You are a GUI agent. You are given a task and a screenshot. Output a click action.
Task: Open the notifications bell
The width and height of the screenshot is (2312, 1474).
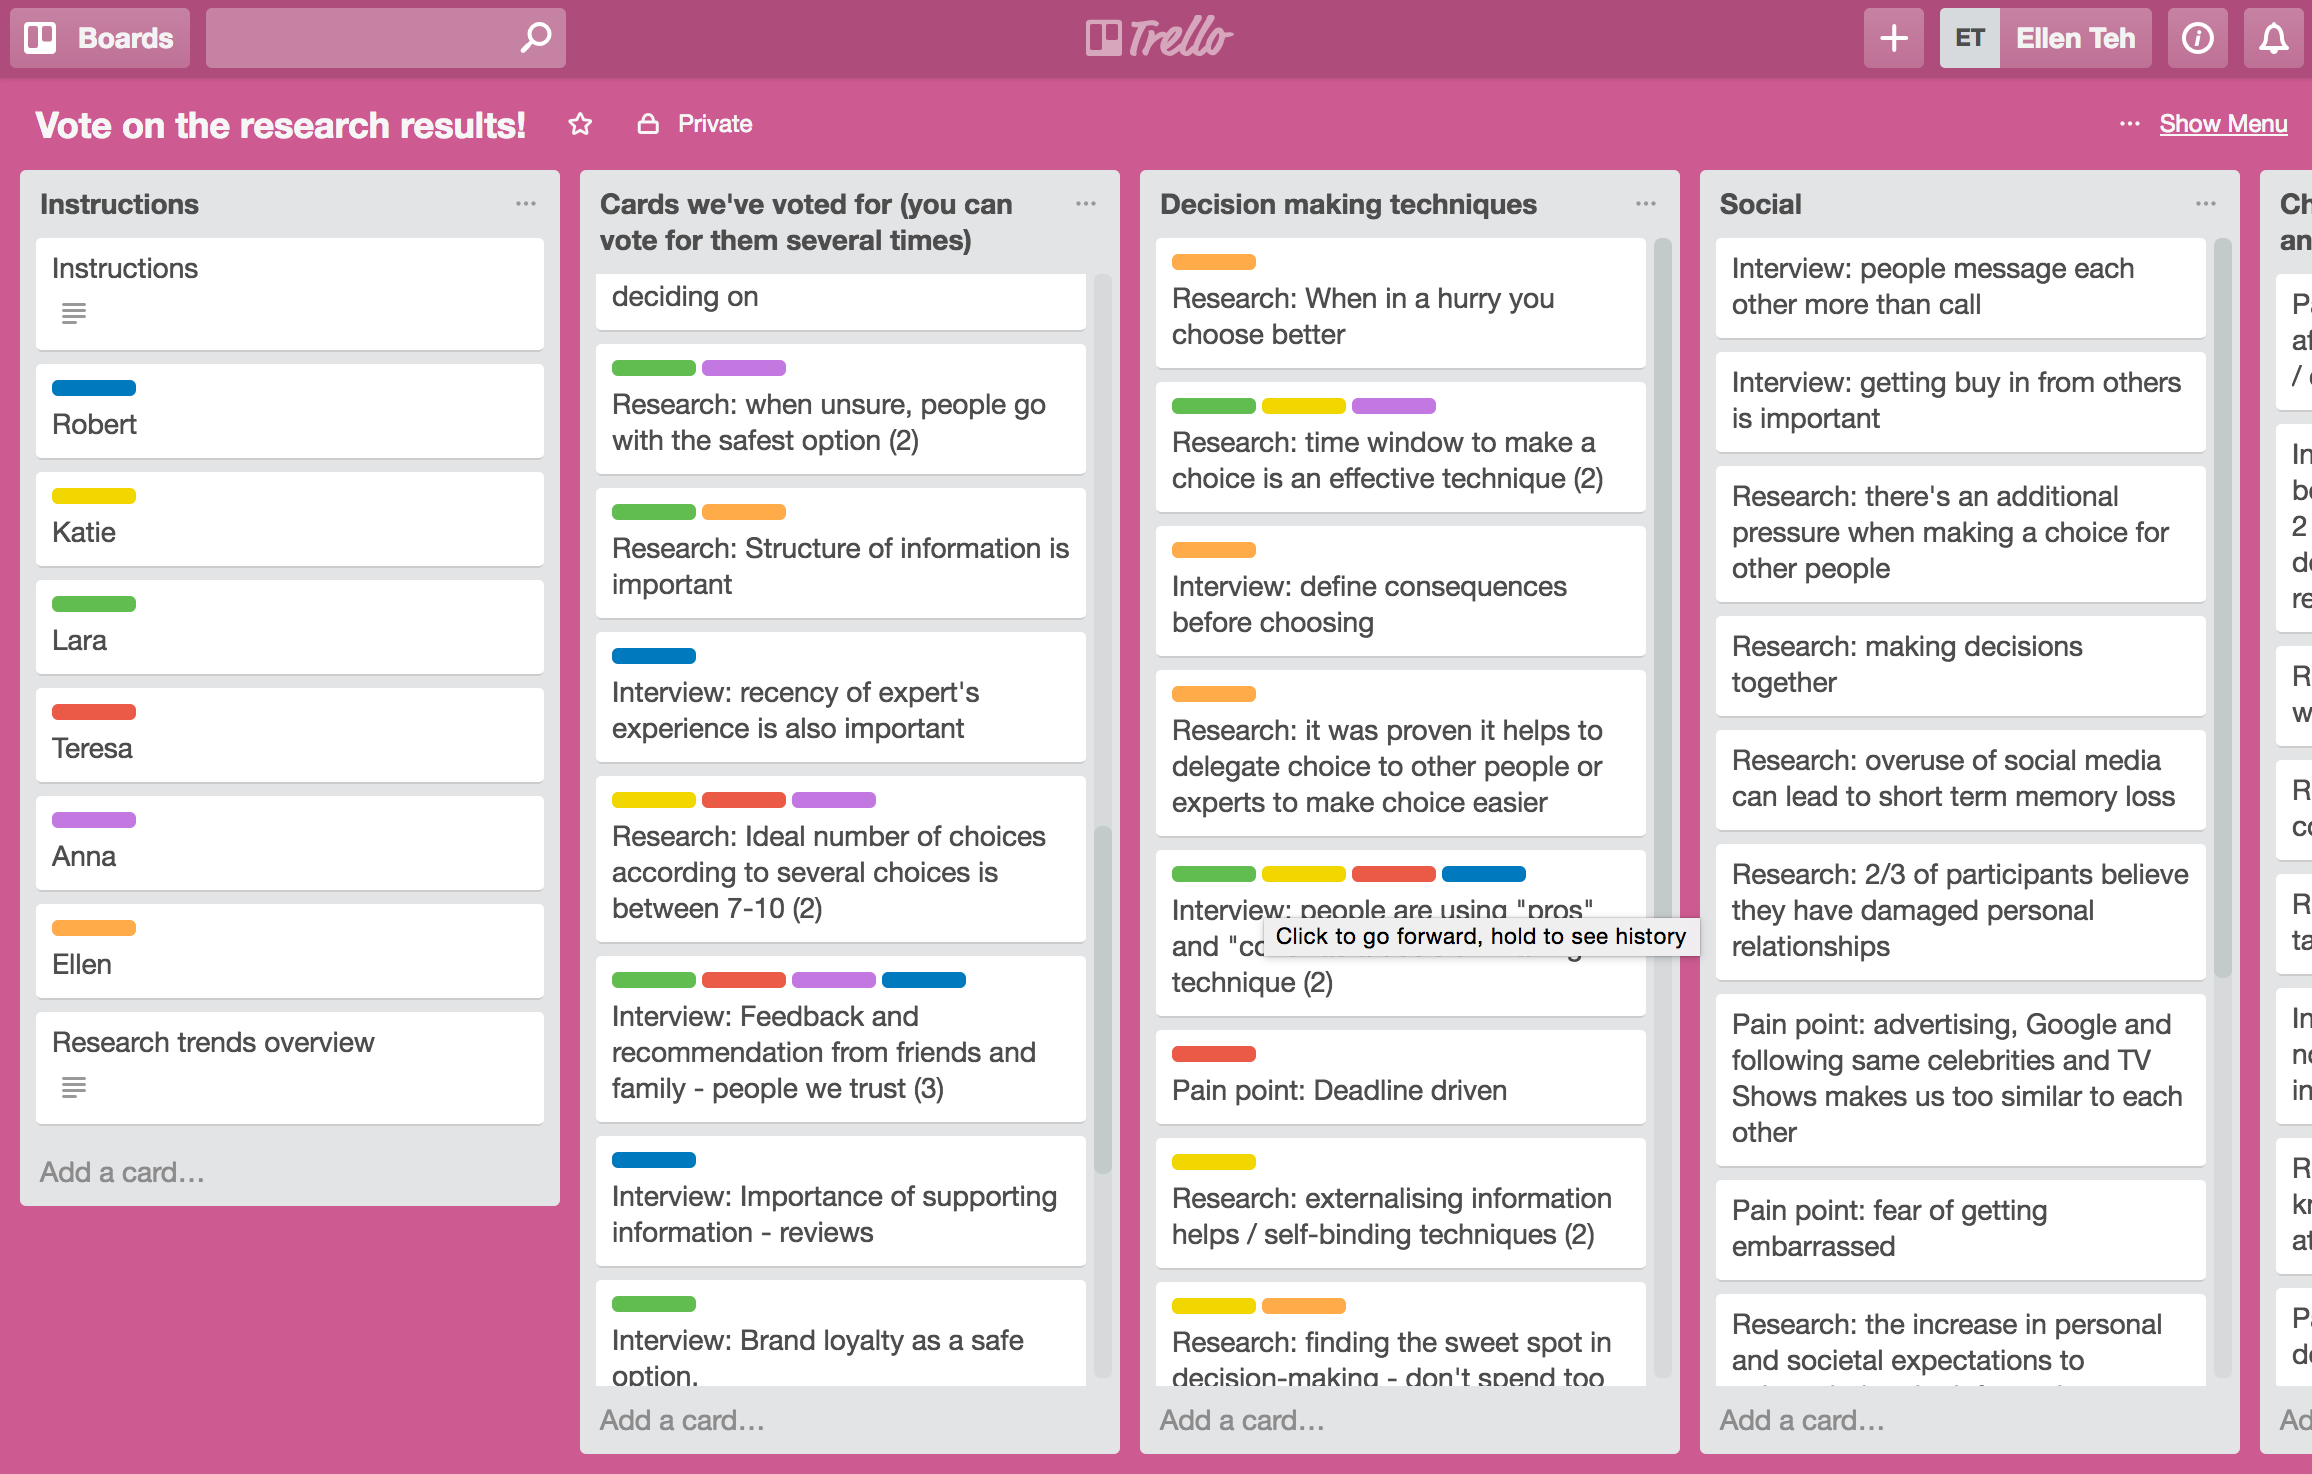click(x=2273, y=38)
